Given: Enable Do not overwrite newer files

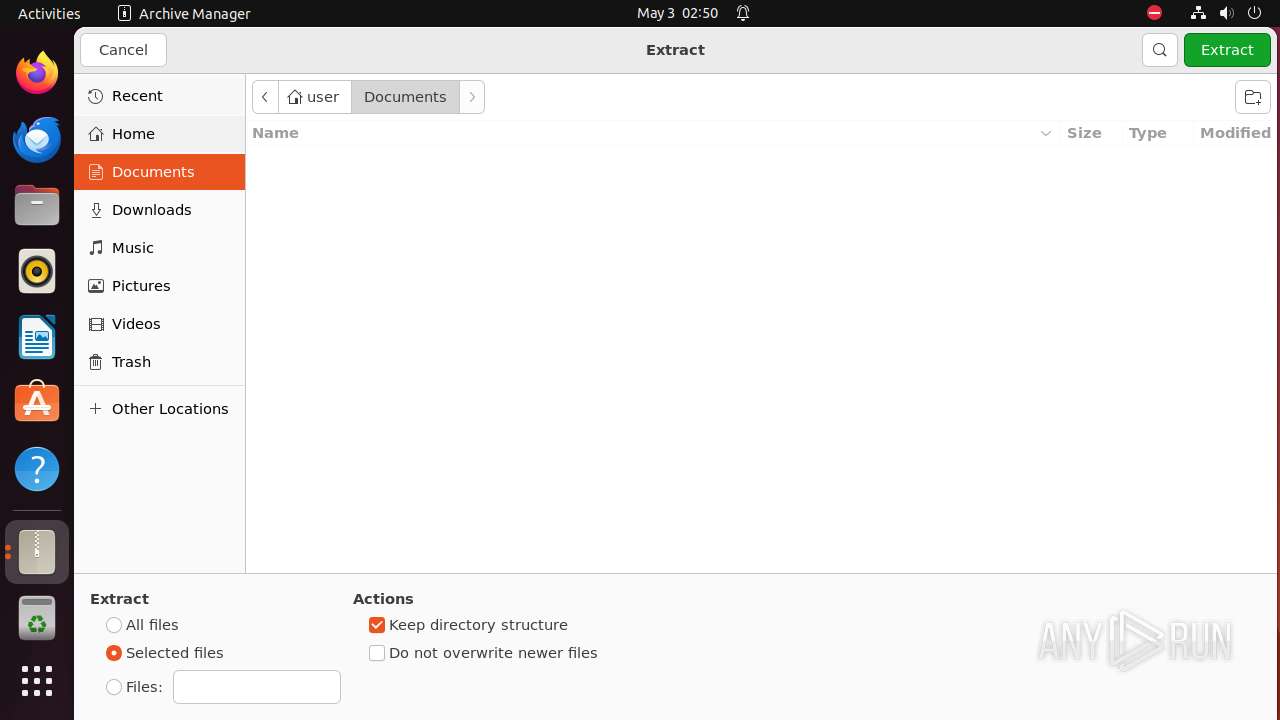Looking at the screenshot, I should [x=377, y=653].
